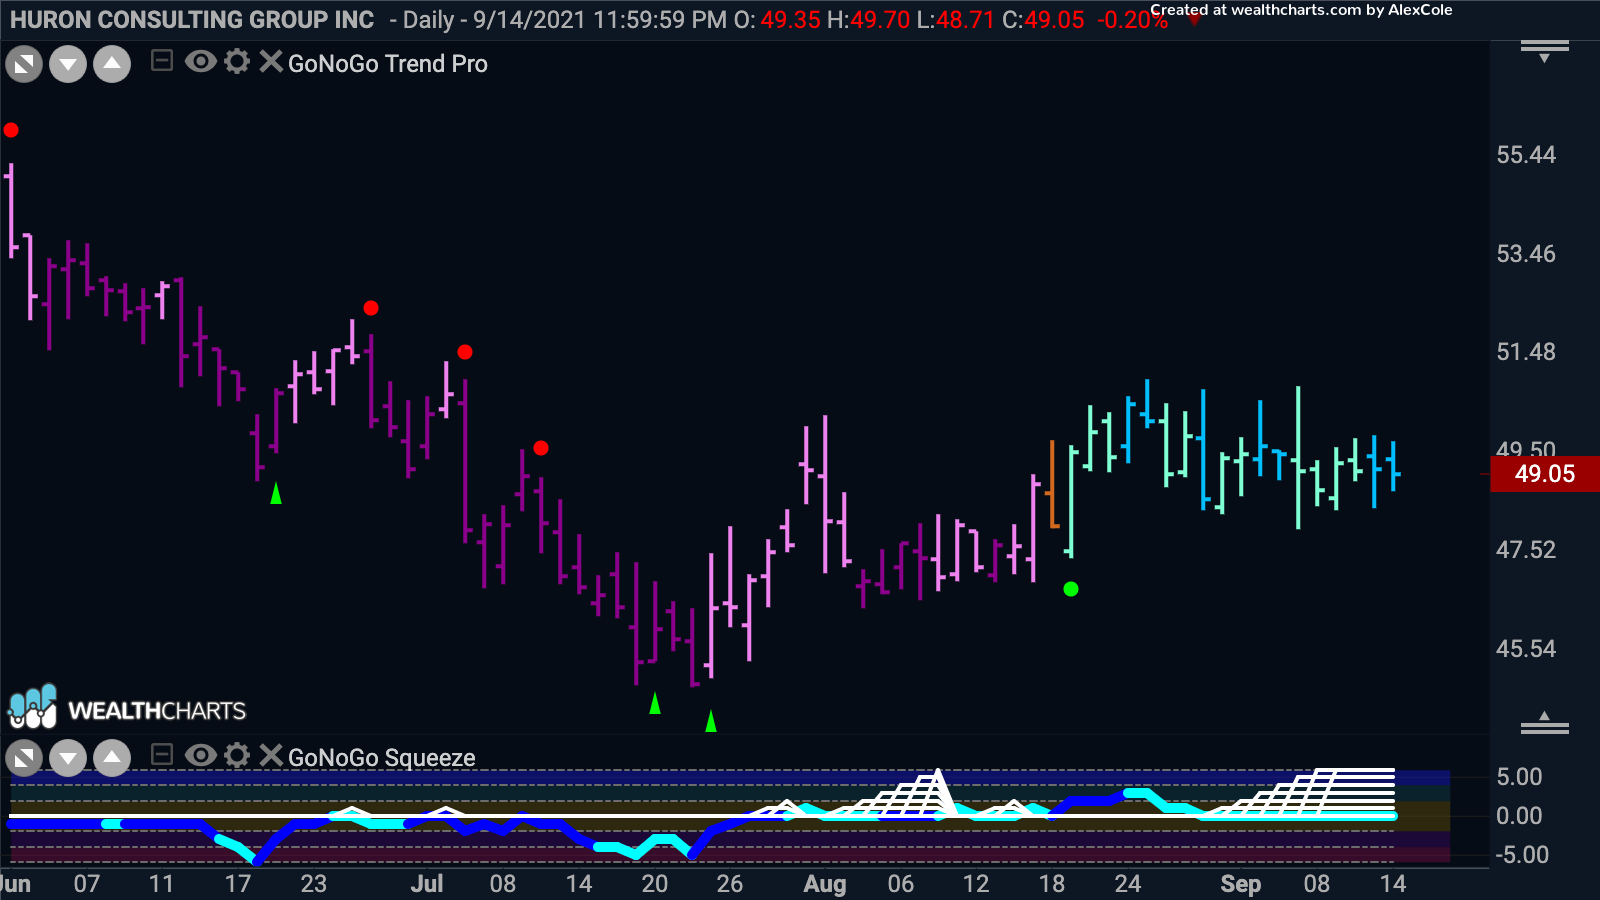Image resolution: width=1600 pixels, height=900 pixels.
Task: Click the WealthCharts logo
Action: [x=127, y=708]
